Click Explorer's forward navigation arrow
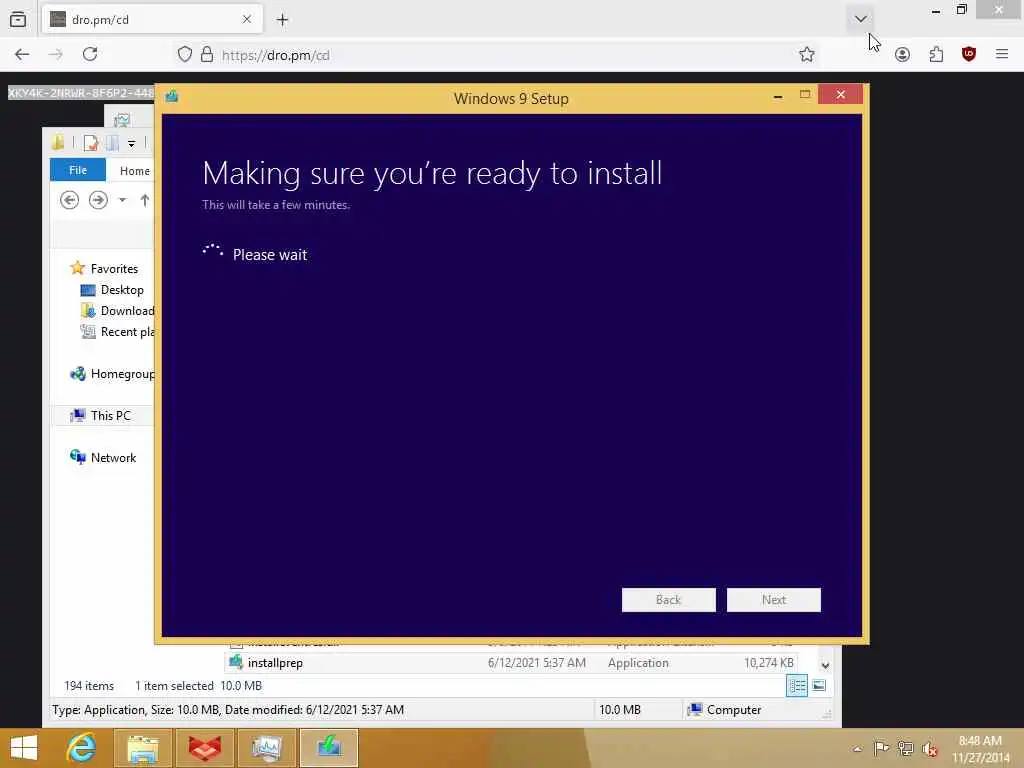The image size is (1024, 768). click(98, 200)
